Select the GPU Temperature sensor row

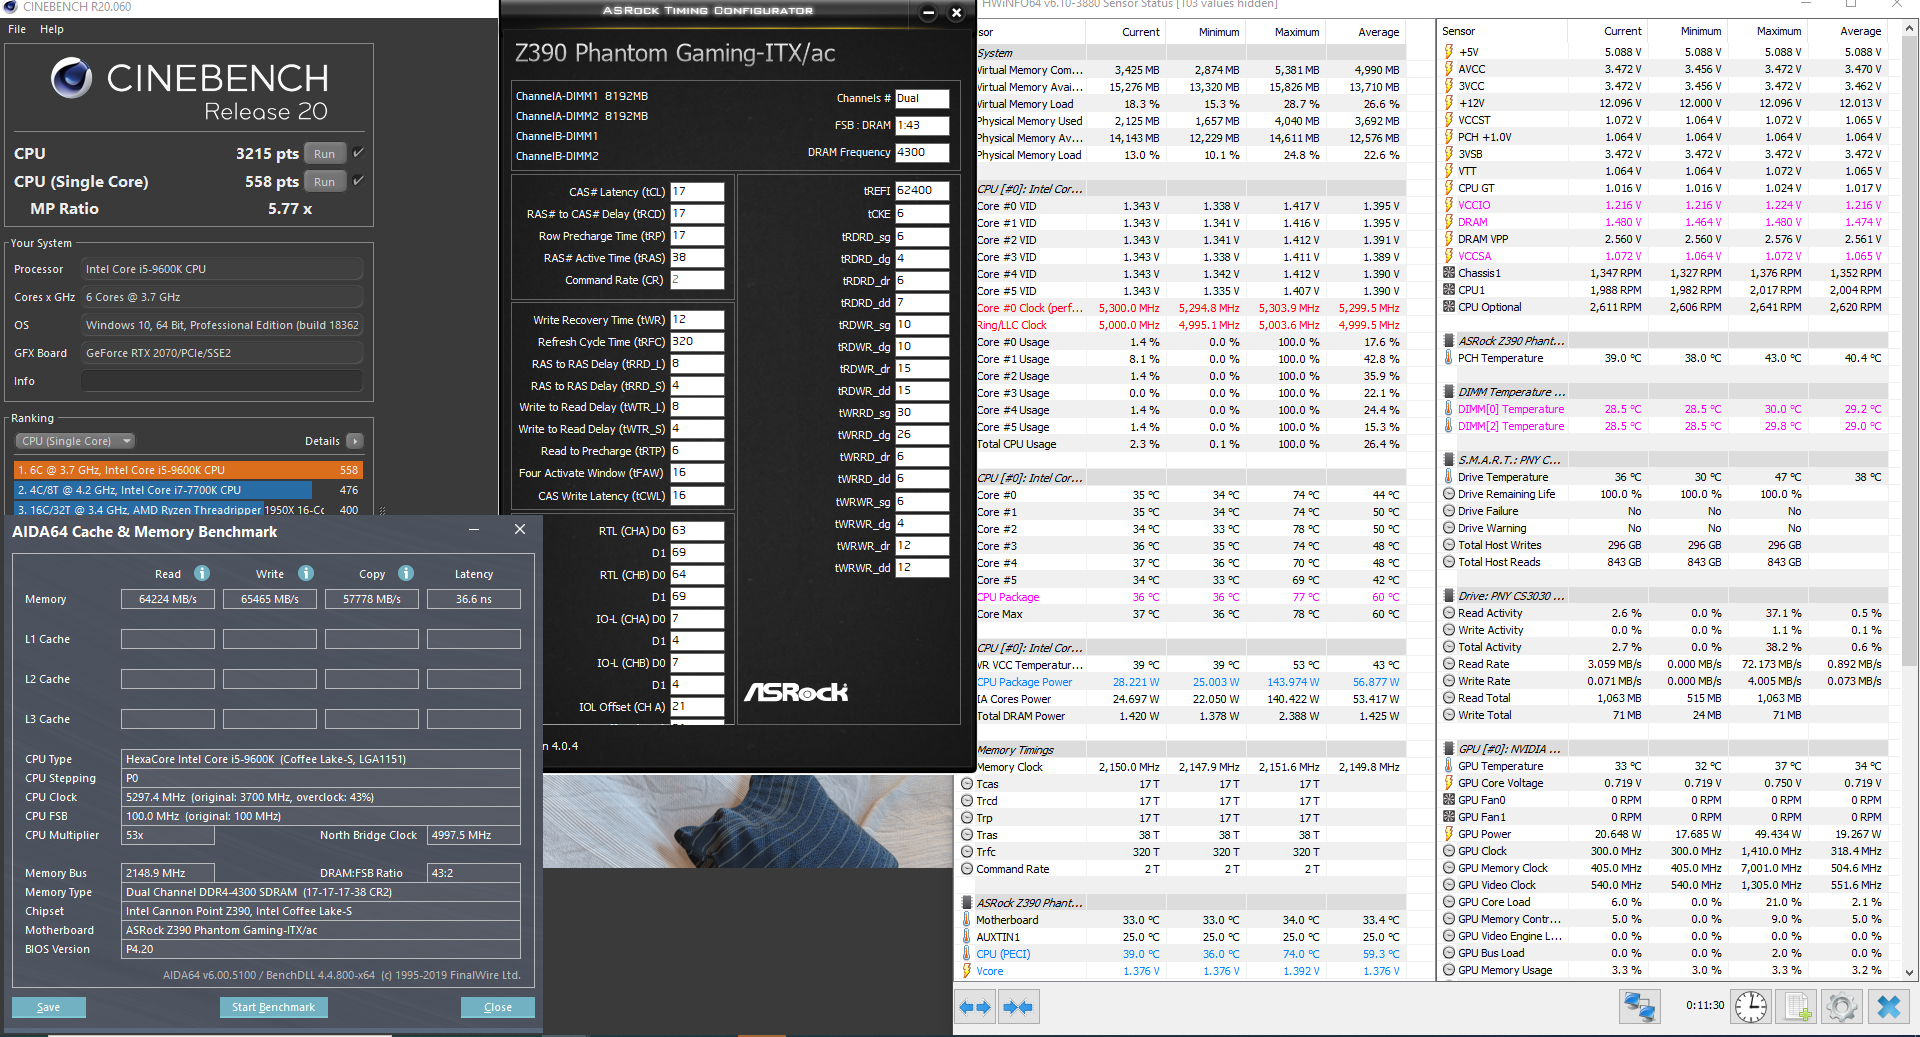coord(1665,766)
